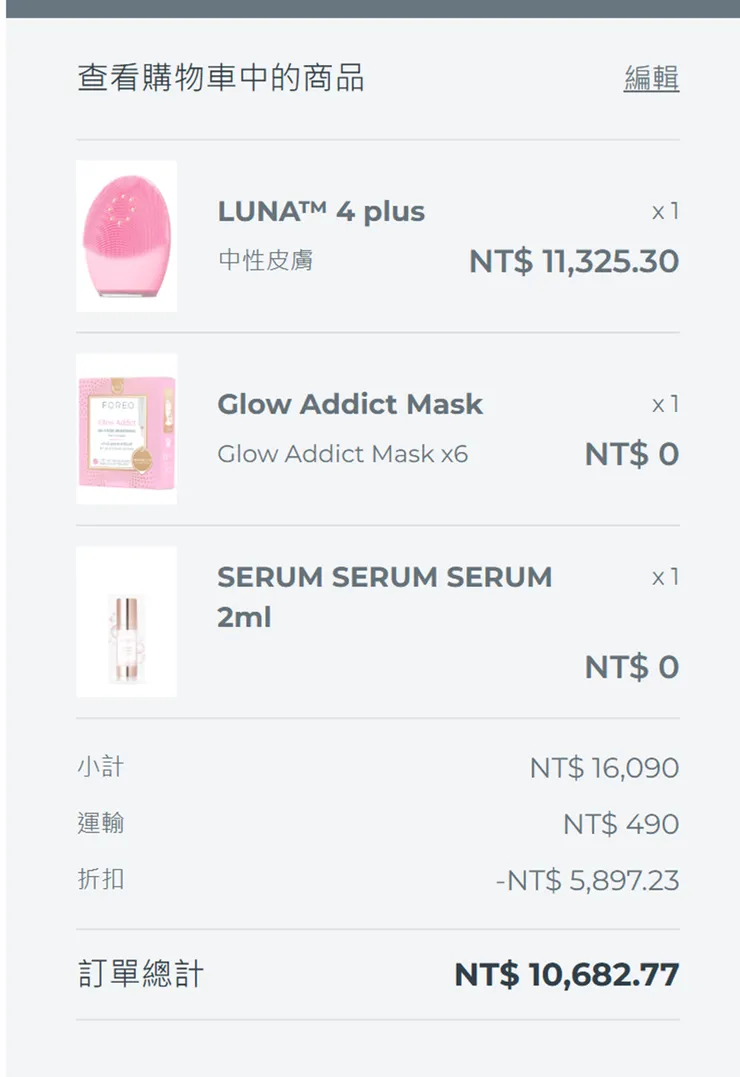Open the SERUM 2ml product thumbnail
Viewport: 740px width, 1077px height.
pos(127,621)
